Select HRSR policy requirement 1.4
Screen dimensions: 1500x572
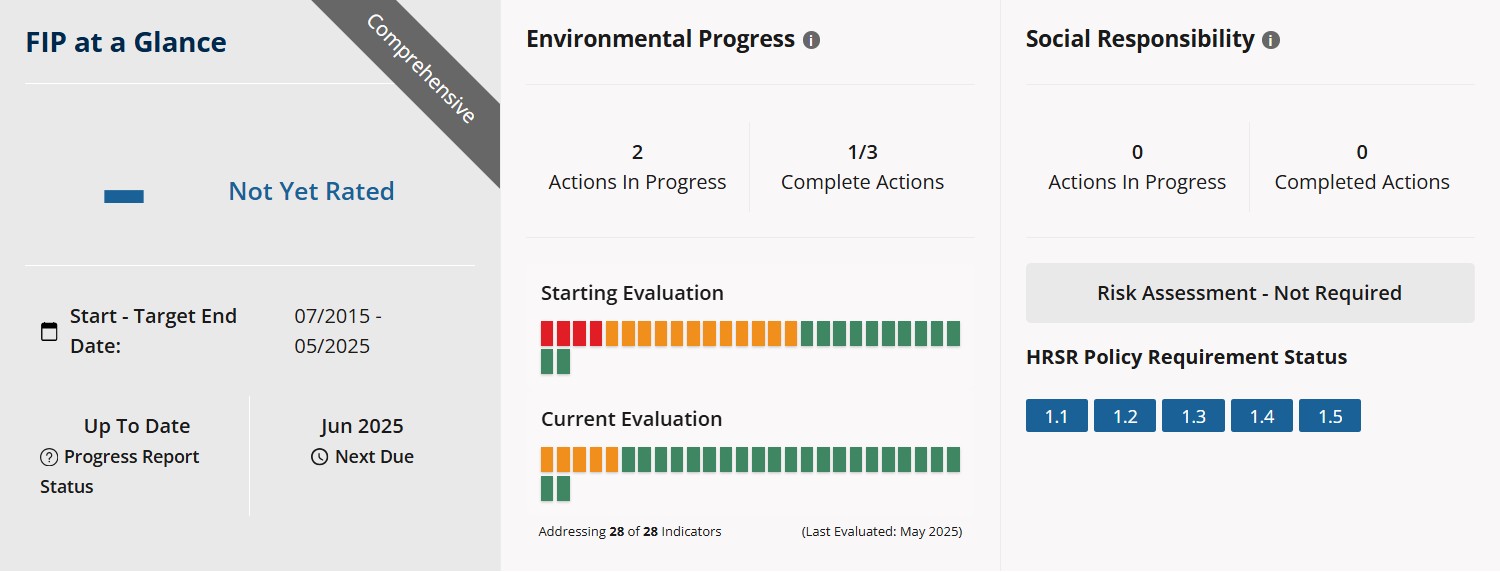(1261, 416)
